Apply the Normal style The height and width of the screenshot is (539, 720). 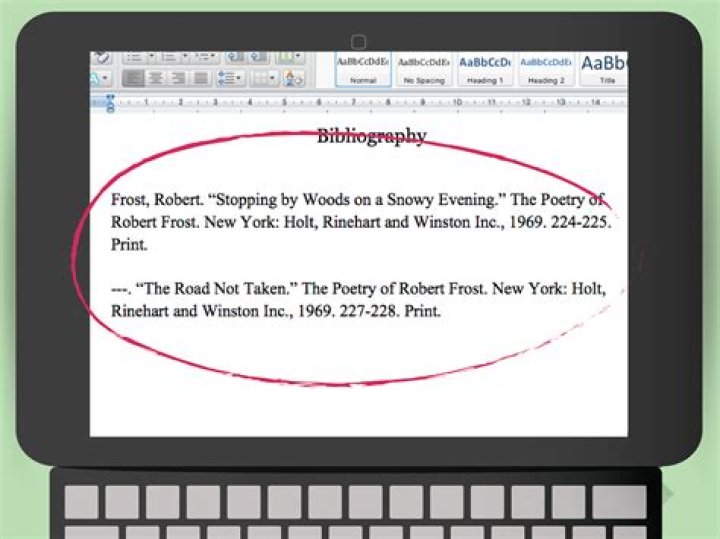coord(363,69)
